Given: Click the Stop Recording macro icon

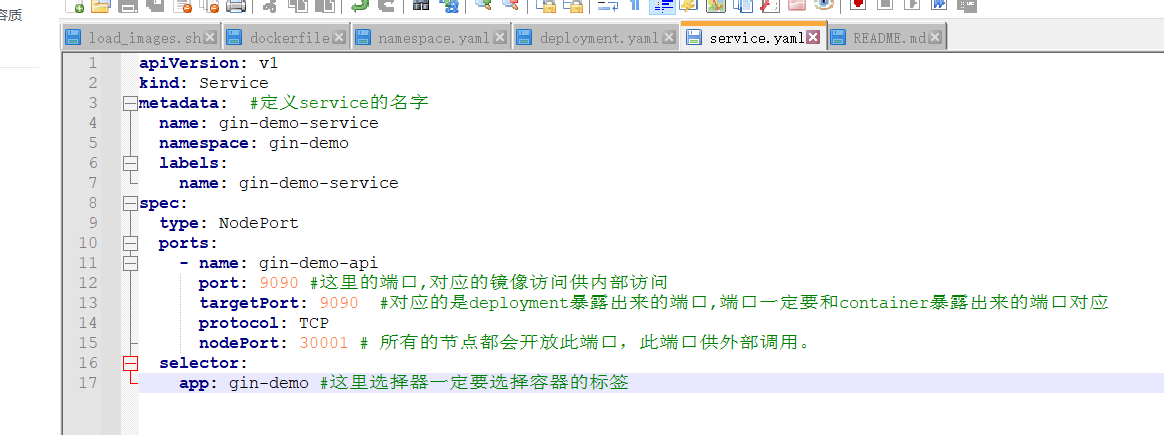Looking at the screenshot, I should point(885,6).
